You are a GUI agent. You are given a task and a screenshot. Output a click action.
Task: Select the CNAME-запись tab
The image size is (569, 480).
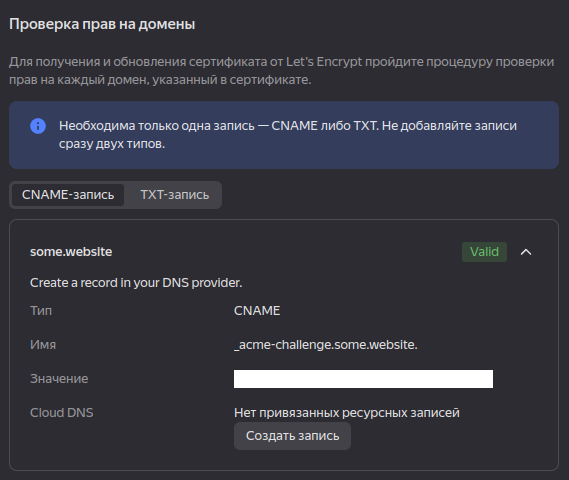click(68, 195)
